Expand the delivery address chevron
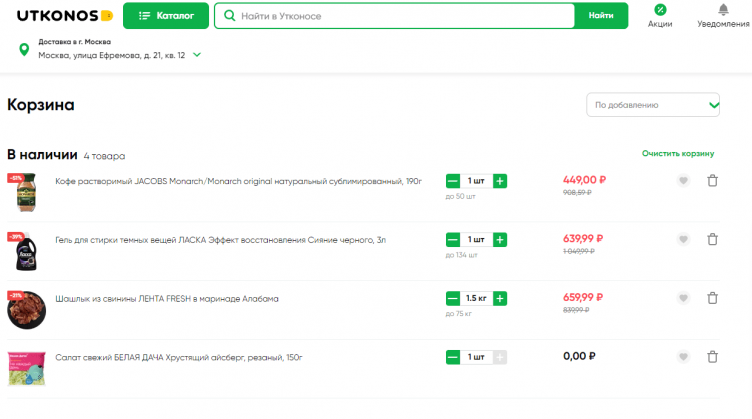The height and width of the screenshot is (419, 752). coord(197,55)
